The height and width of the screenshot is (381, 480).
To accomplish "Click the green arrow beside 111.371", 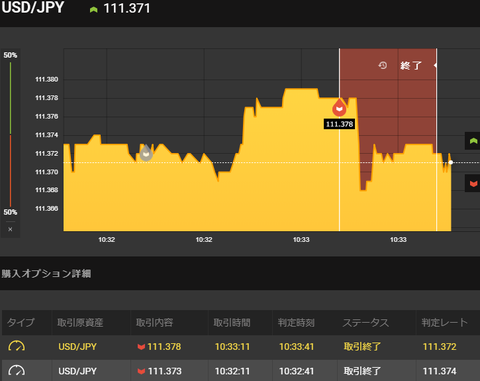I will pos(94,10).
